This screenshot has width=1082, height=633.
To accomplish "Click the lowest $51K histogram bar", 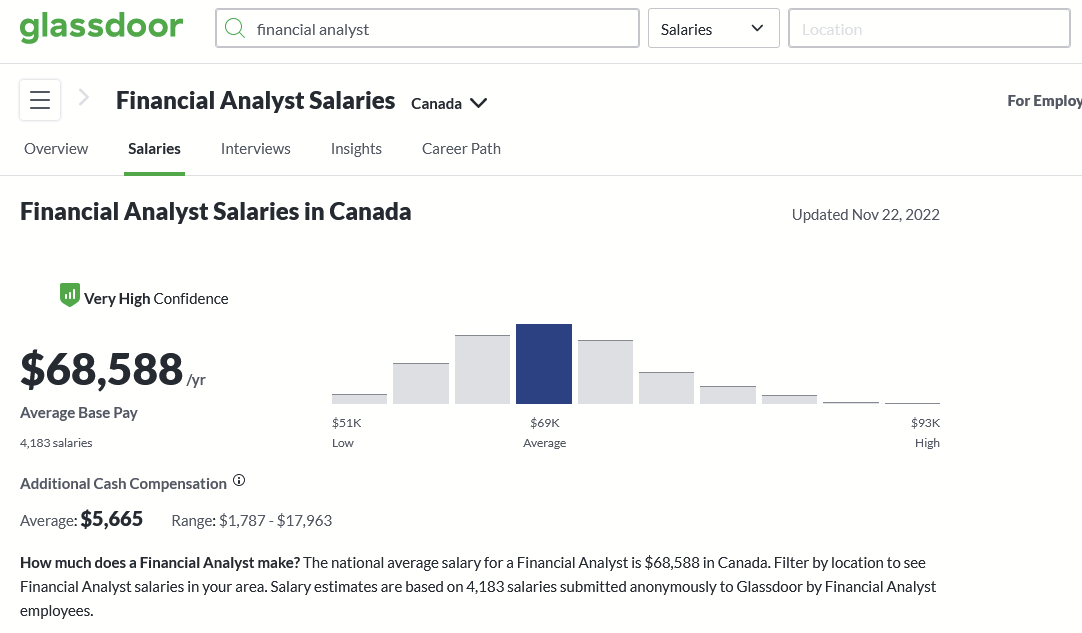I will click(359, 398).
